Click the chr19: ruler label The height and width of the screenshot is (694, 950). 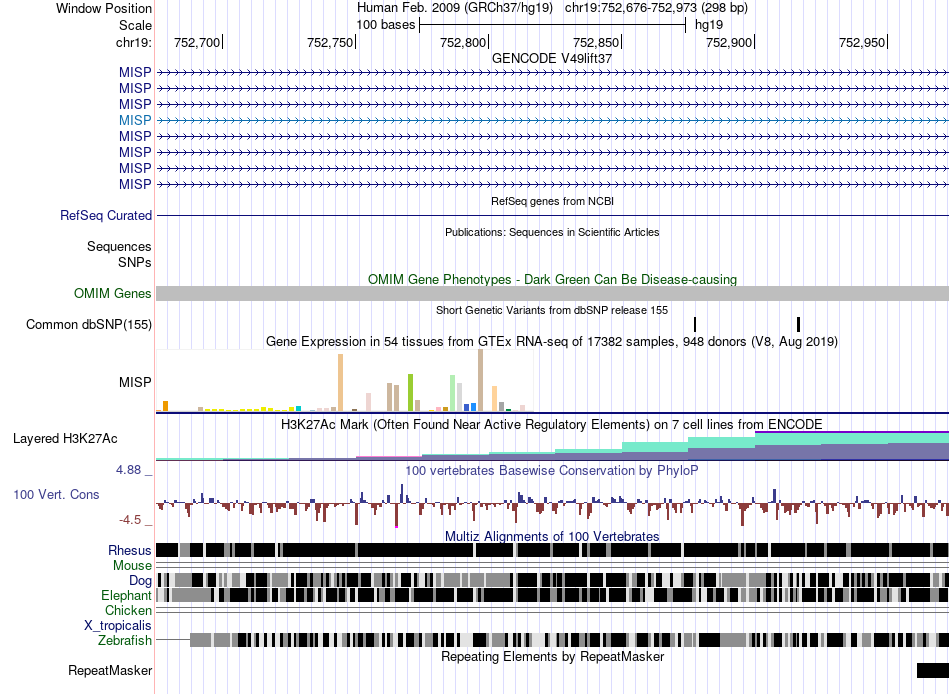pyautogui.click(x=133, y=42)
